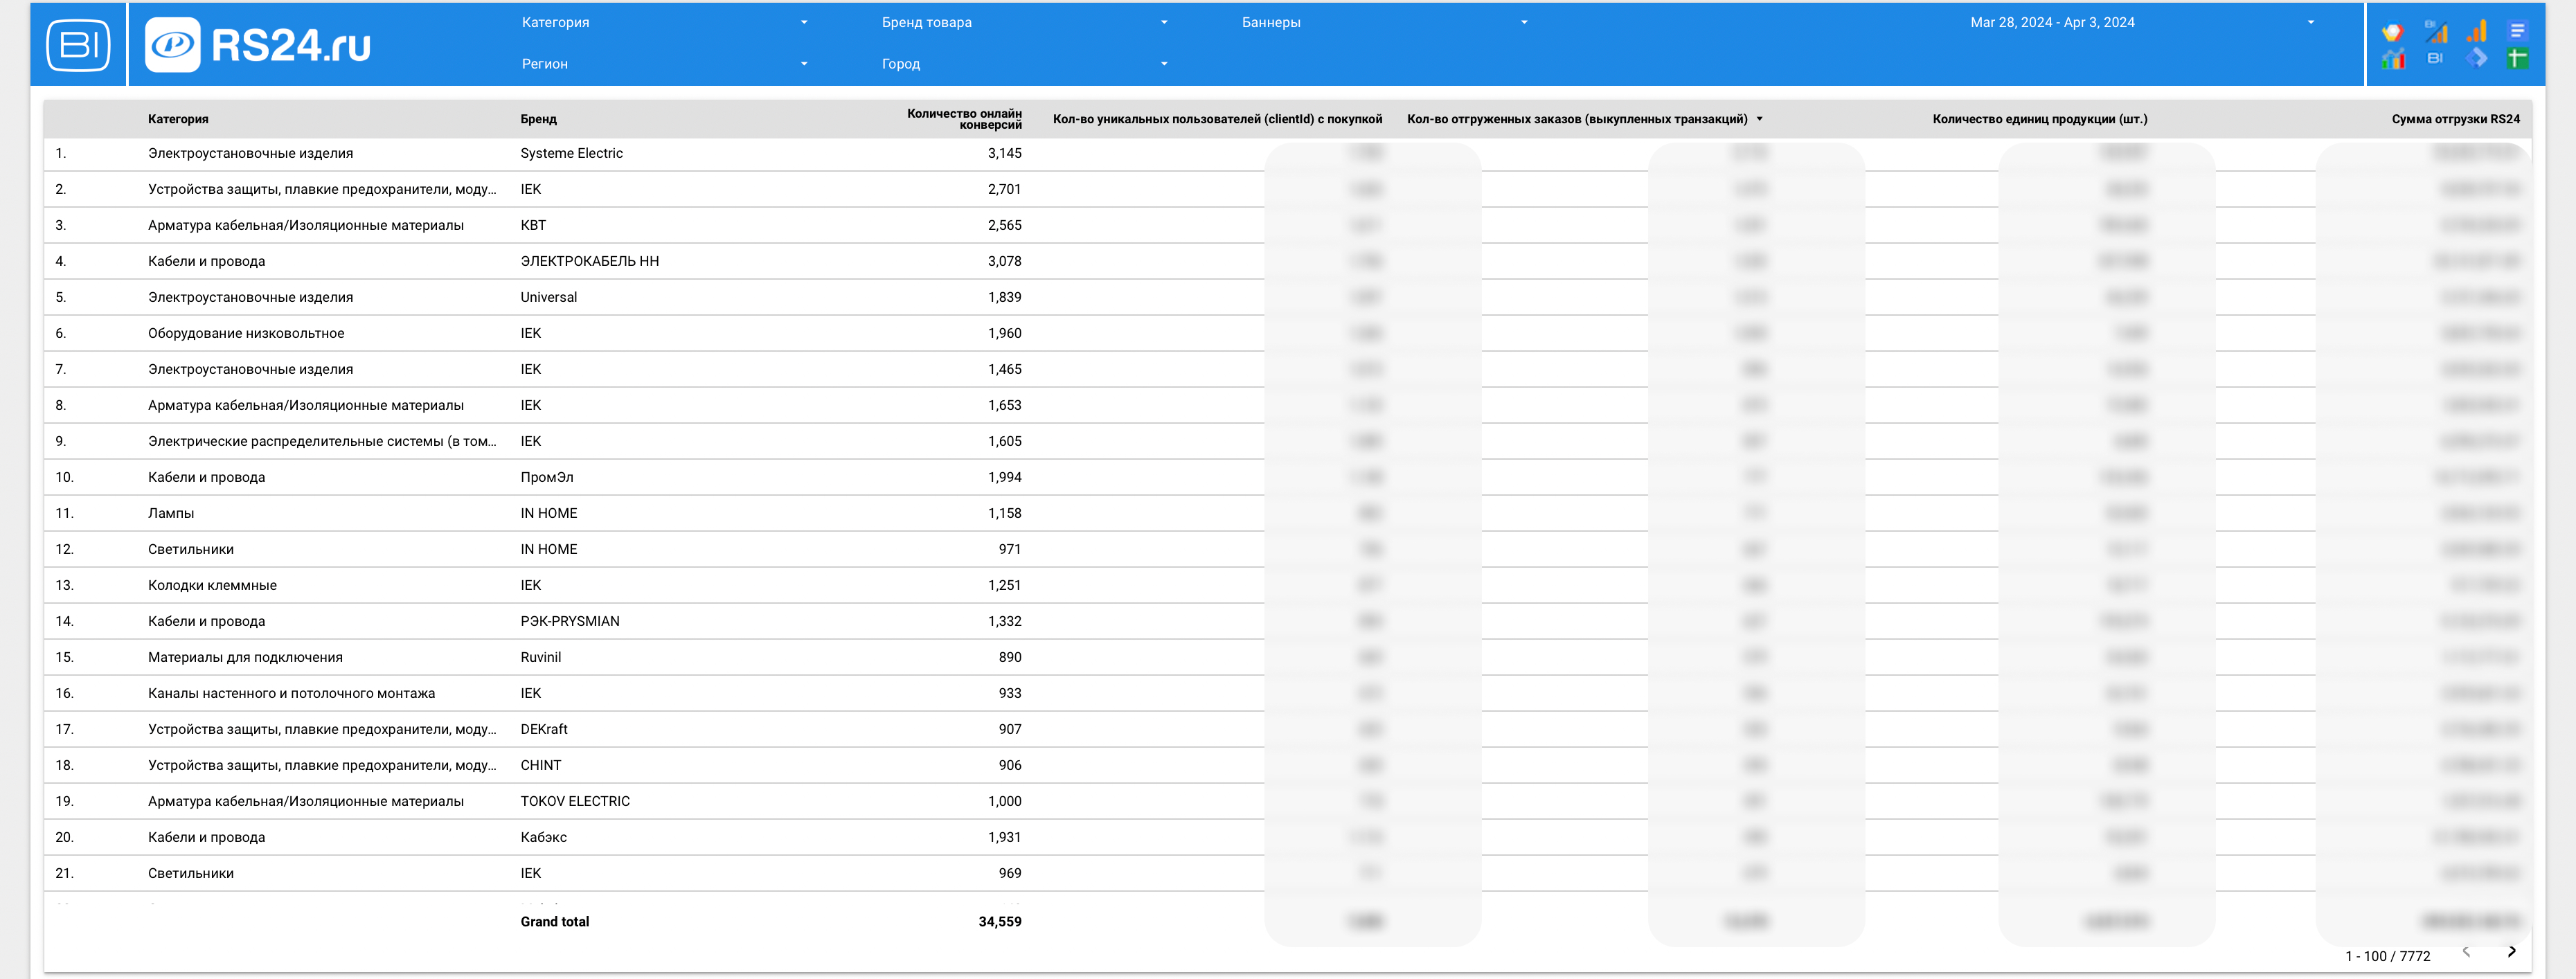Open the Категория filter dropdown
Image resolution: width=2576 pixels, height=979 pixels.
(664, 22)
